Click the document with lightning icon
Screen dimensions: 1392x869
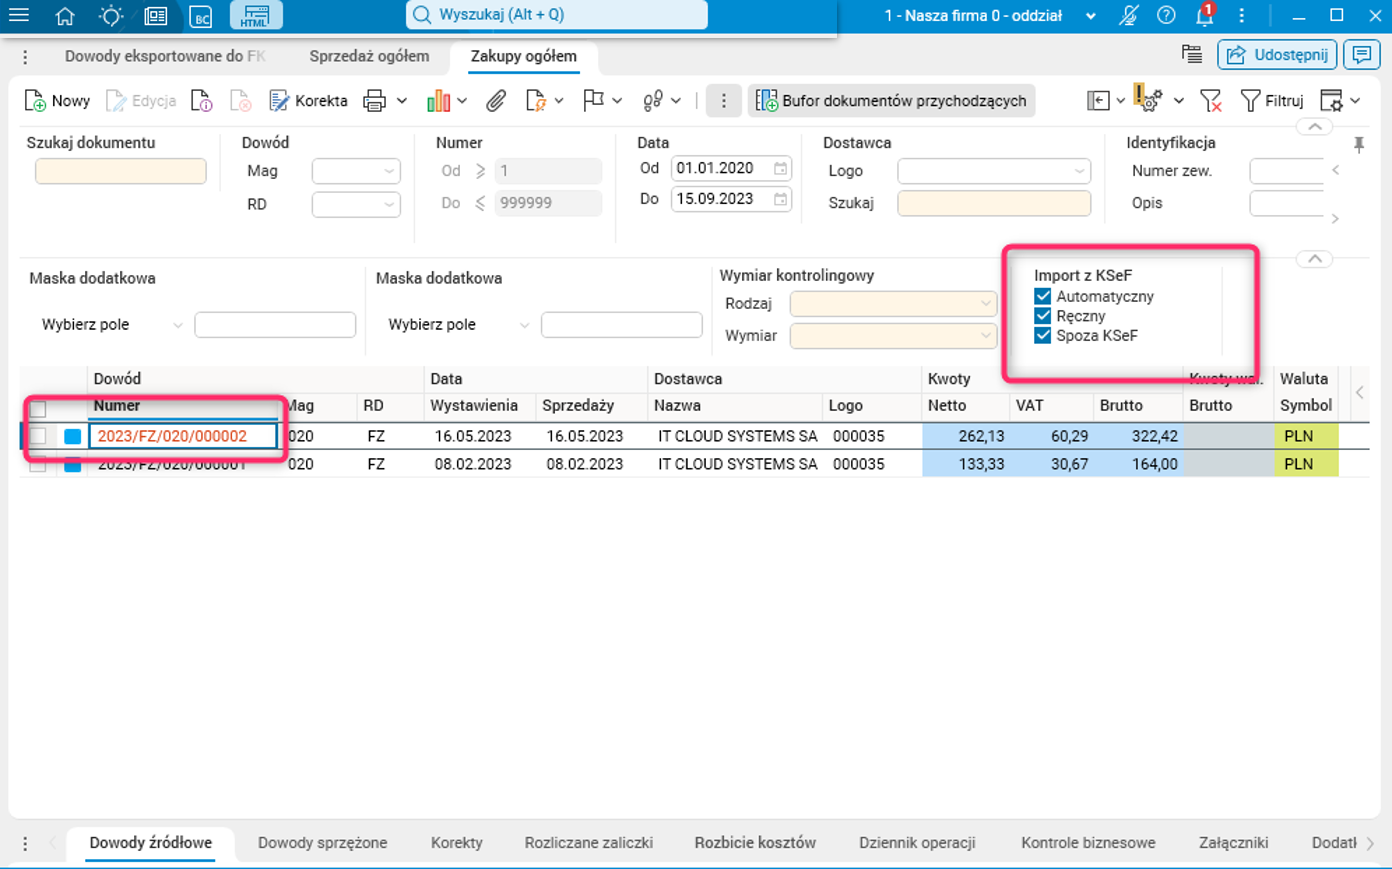point(536,101)
